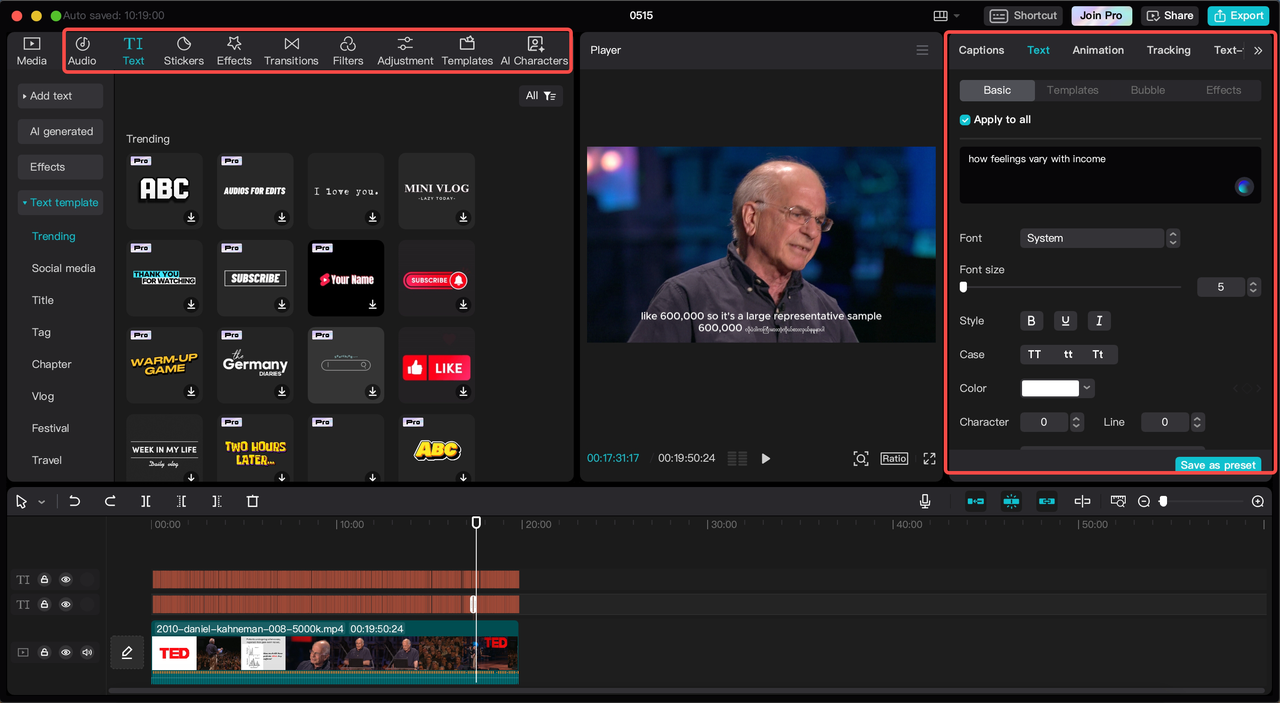The width and height of the screenshot is (1280, 703).
Task: Play the video in the Player
Action: [766, 458]
